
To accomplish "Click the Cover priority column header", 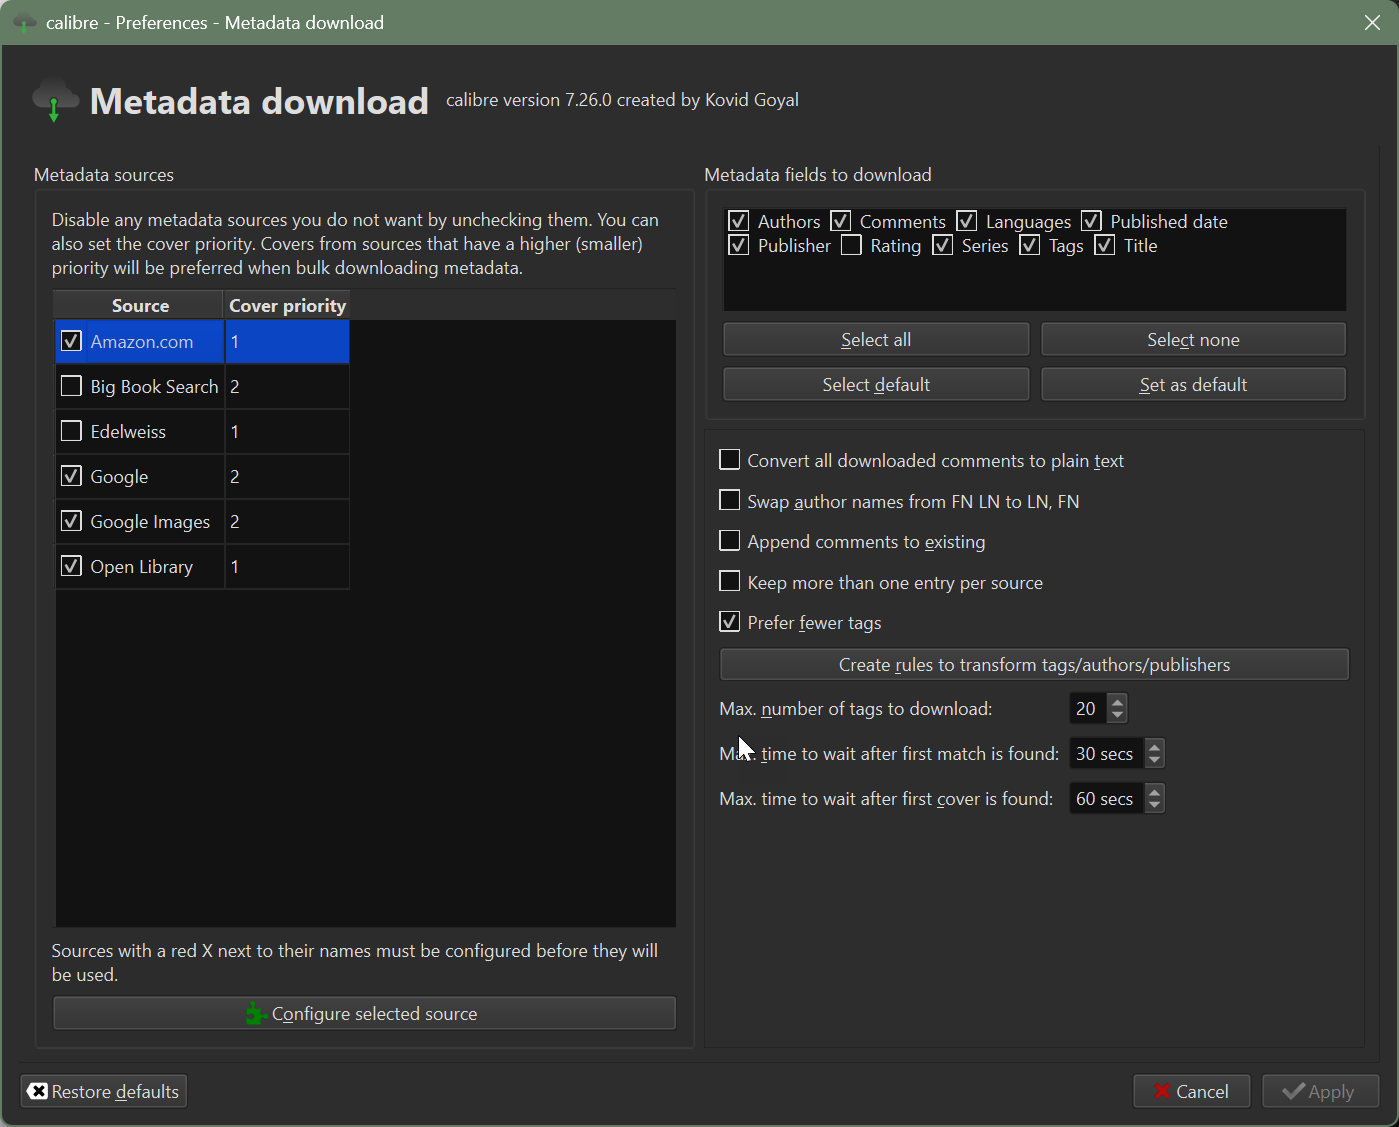I will pos(287,305).
